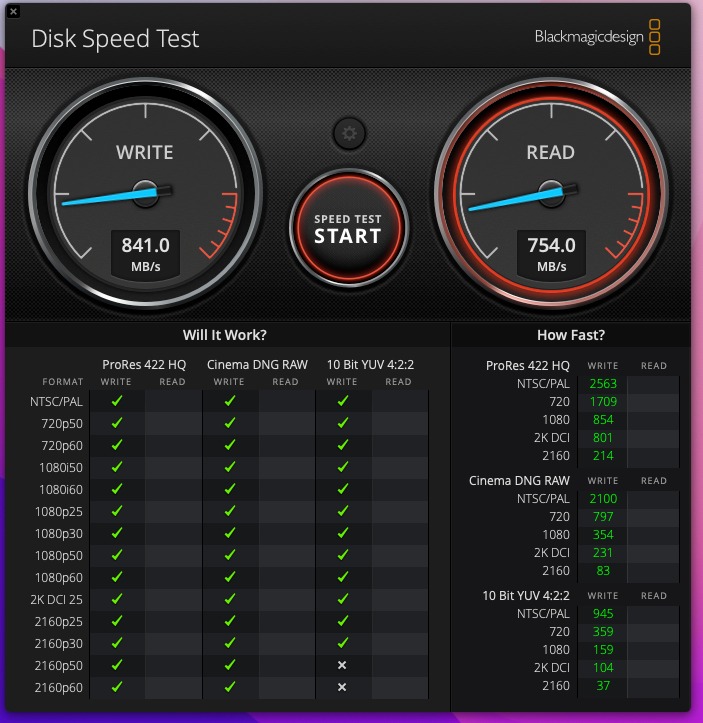703x723 pixels.
Task: Start the speed test
Action: [349, 228]
